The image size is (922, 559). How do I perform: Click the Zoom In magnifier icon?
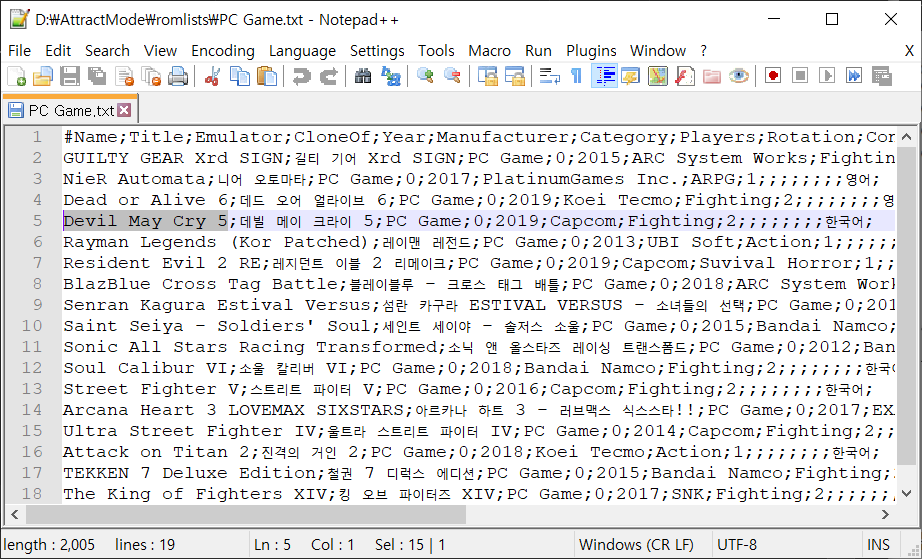tap(425, 76)
